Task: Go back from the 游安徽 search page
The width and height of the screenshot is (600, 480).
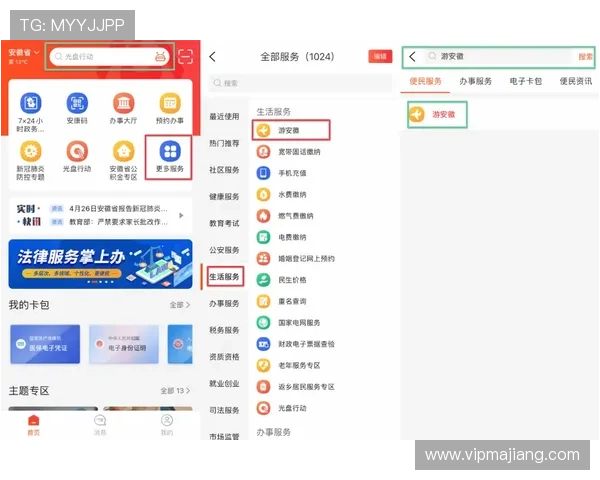Action: pos(412,57)
